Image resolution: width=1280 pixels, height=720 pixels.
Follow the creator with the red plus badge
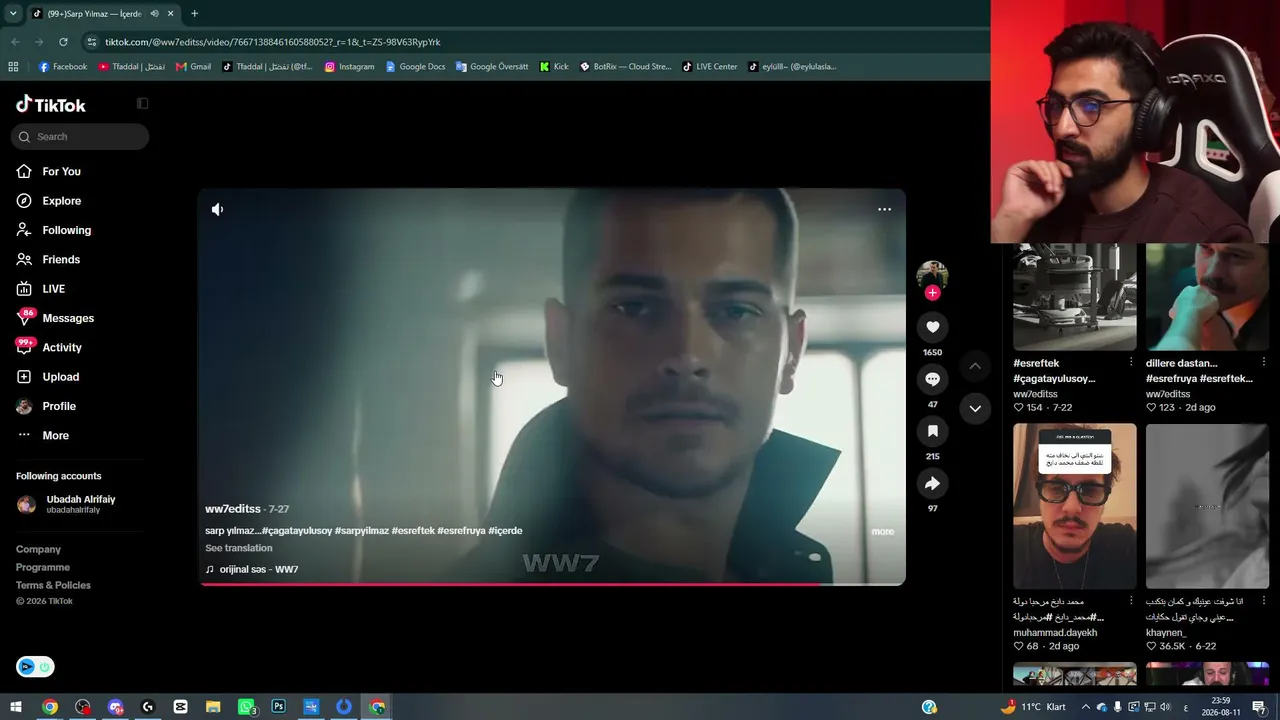[x=932, y=292]
